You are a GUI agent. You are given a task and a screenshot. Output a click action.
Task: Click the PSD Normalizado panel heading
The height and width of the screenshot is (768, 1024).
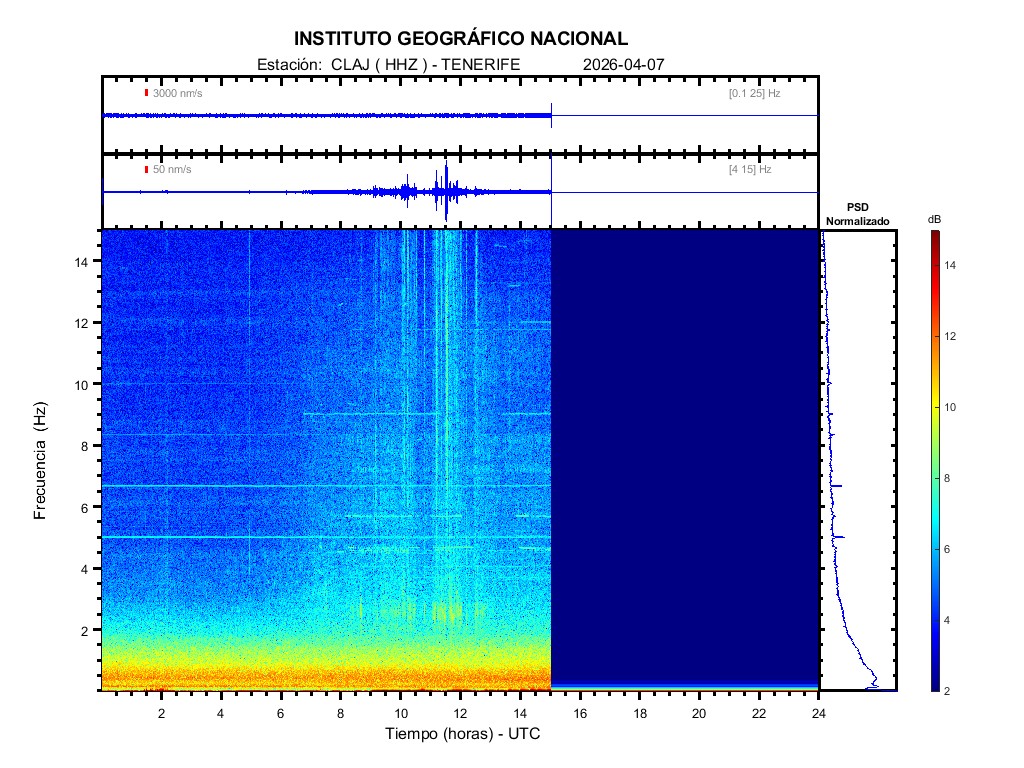(857, 214)
